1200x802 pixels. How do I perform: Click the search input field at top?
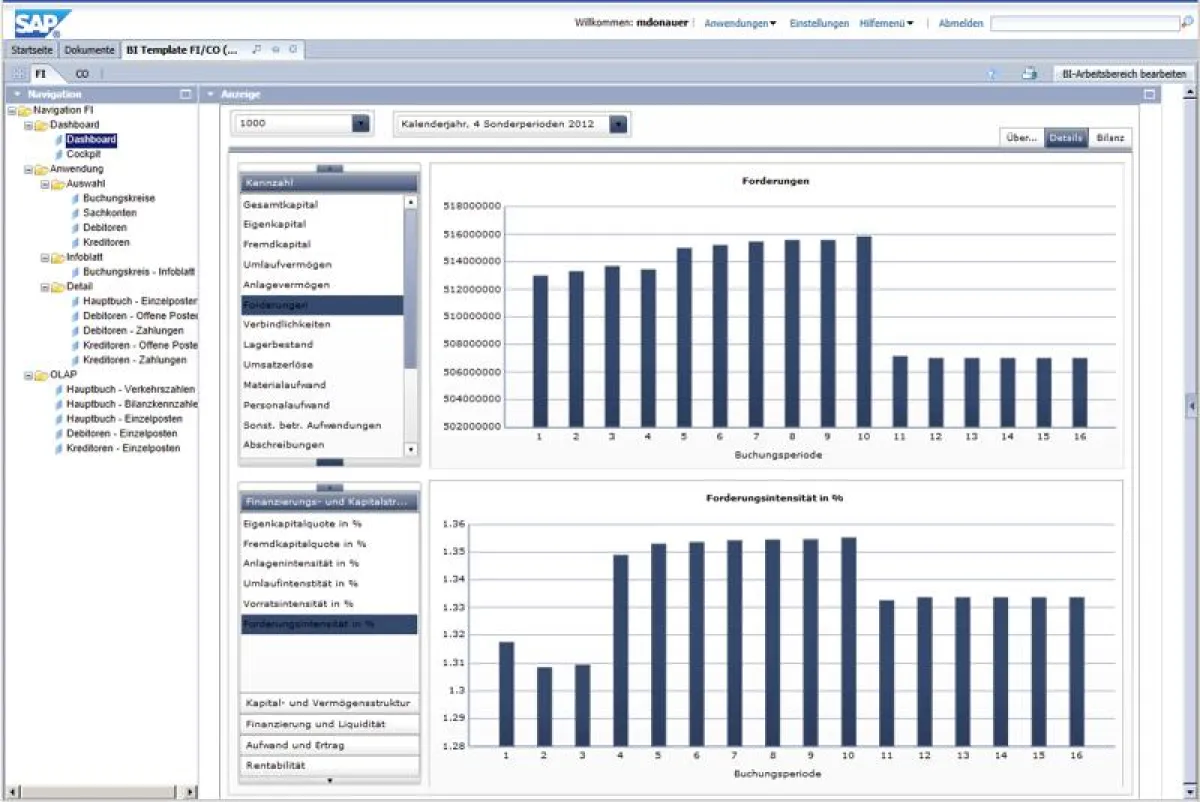(1084, 23)
